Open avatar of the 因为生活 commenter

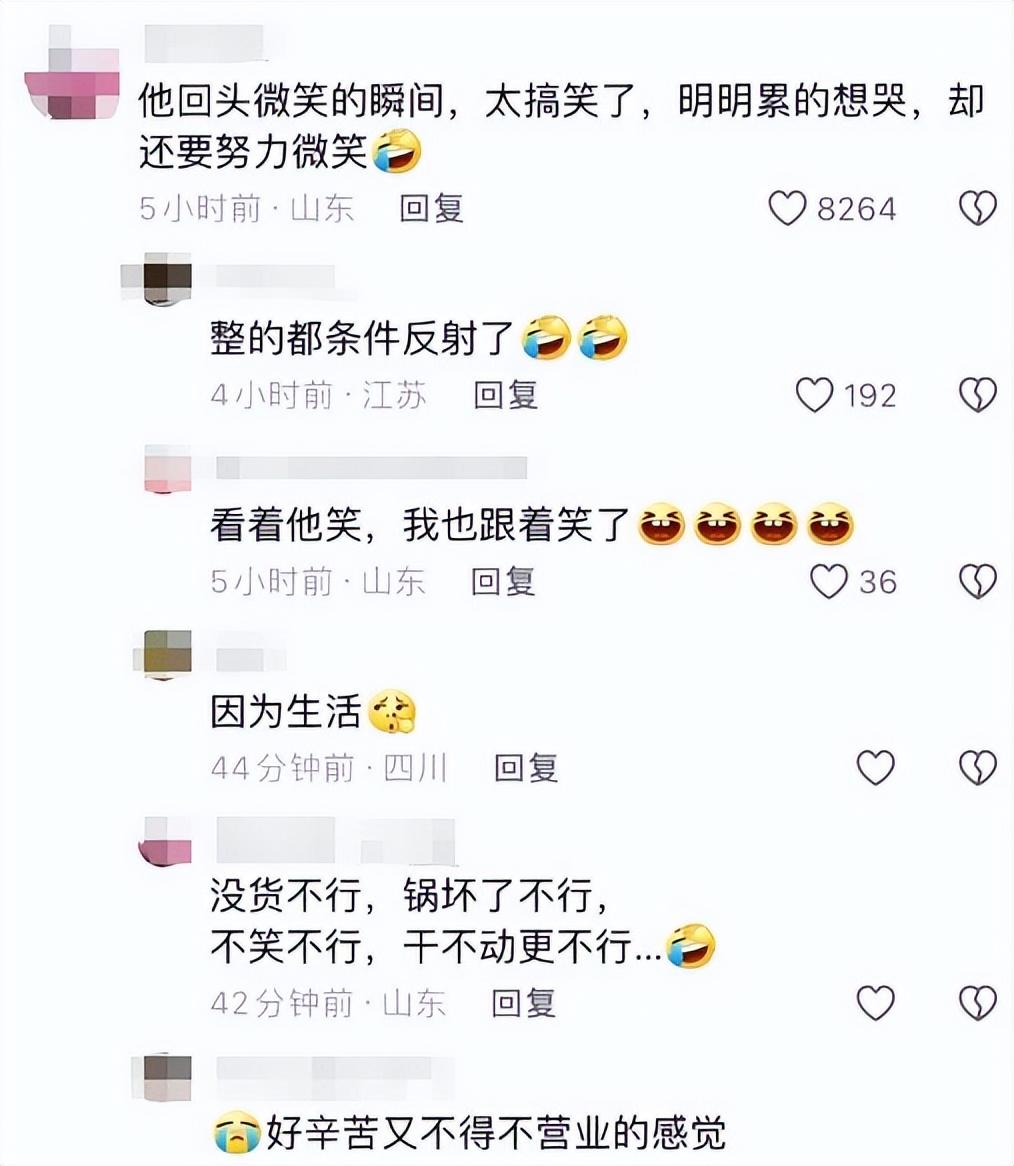164,655
